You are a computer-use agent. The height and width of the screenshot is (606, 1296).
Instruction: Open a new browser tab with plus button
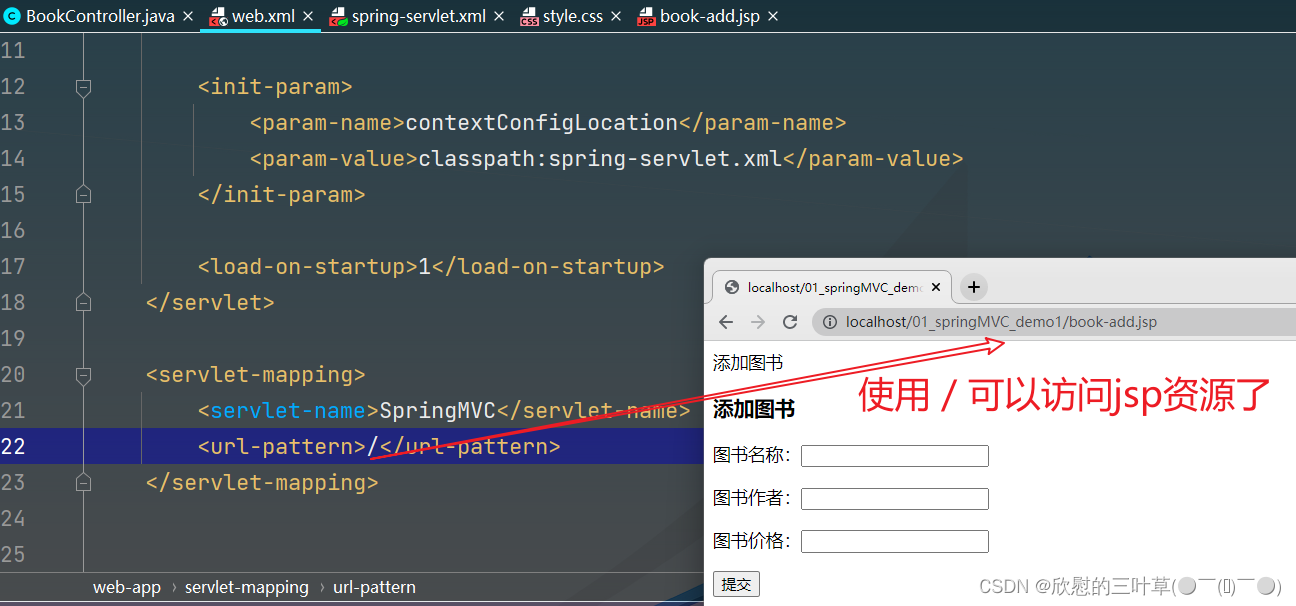click(x=973, y=287)
